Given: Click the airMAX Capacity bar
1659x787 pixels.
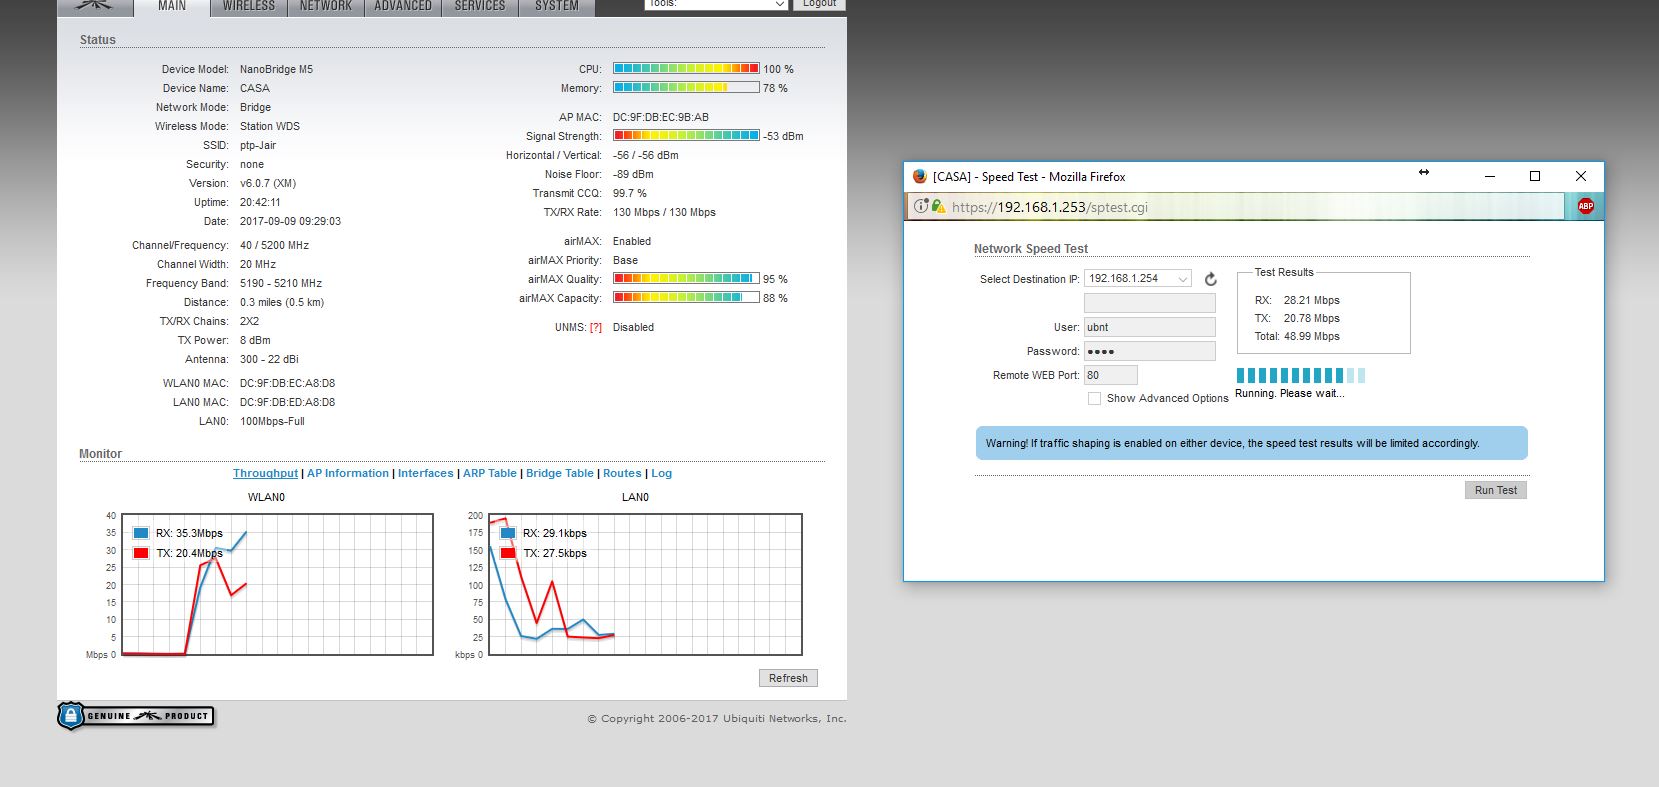Looking at the screenshot, I should pos(686,298).
